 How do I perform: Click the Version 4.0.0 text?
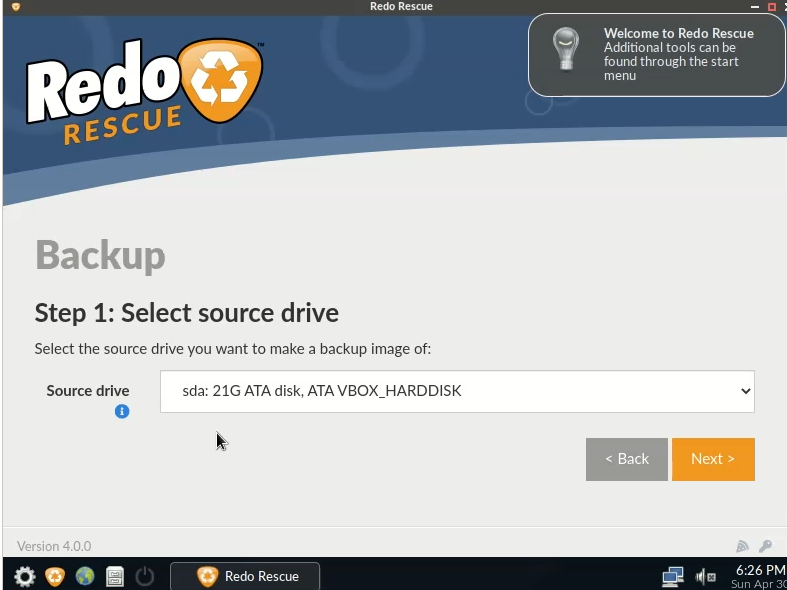coord(54,546)
